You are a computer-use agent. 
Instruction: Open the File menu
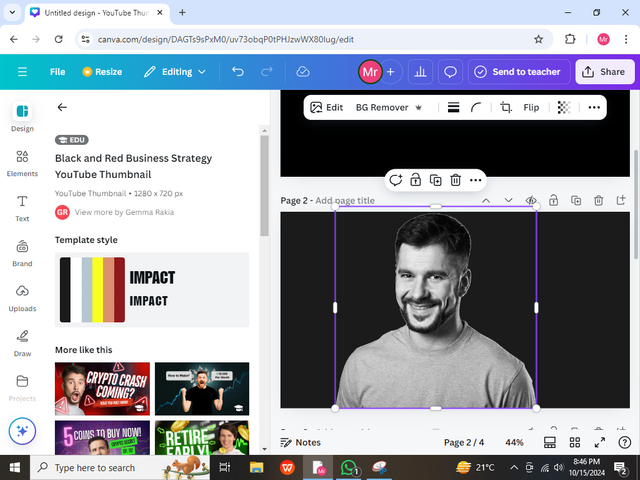(x=57, y=72)
